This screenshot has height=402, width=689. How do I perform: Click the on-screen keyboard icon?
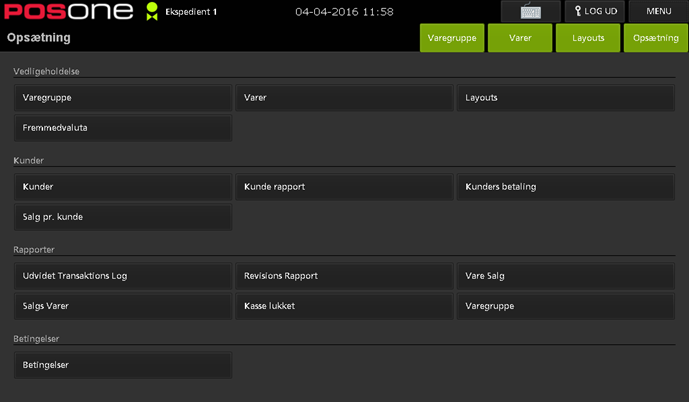[530, 12]
